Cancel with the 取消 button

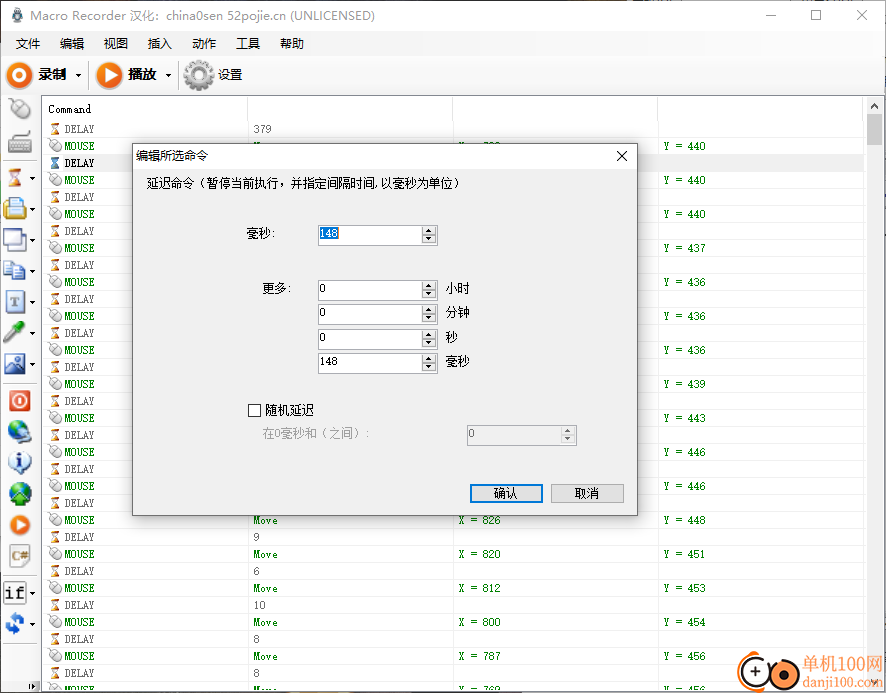coord(587,493)
